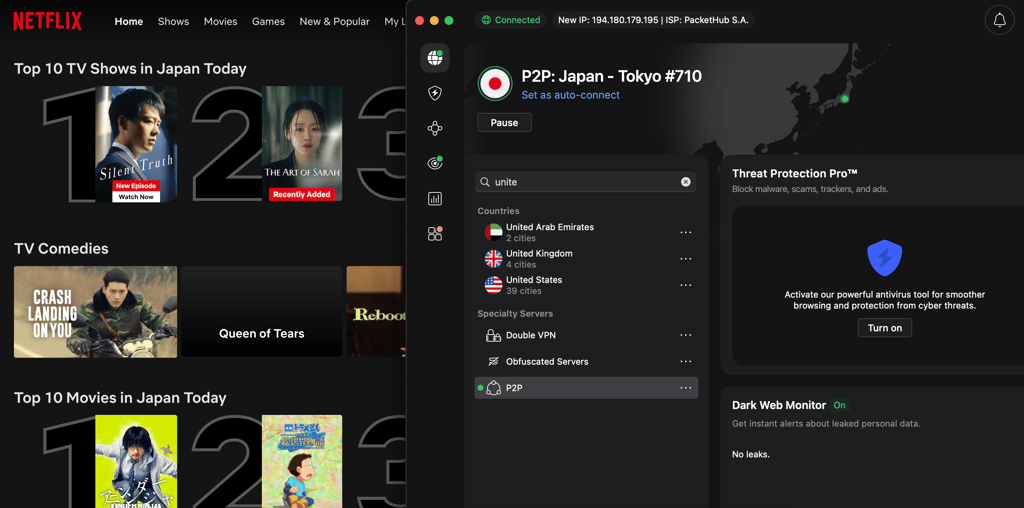Open number one movie poster in Japan

tap(136, 461)
